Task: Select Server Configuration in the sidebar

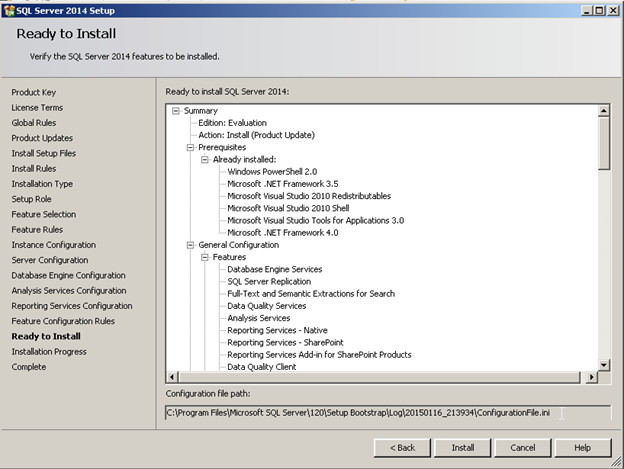Action: pyautogui.click(x=50, y=260)
